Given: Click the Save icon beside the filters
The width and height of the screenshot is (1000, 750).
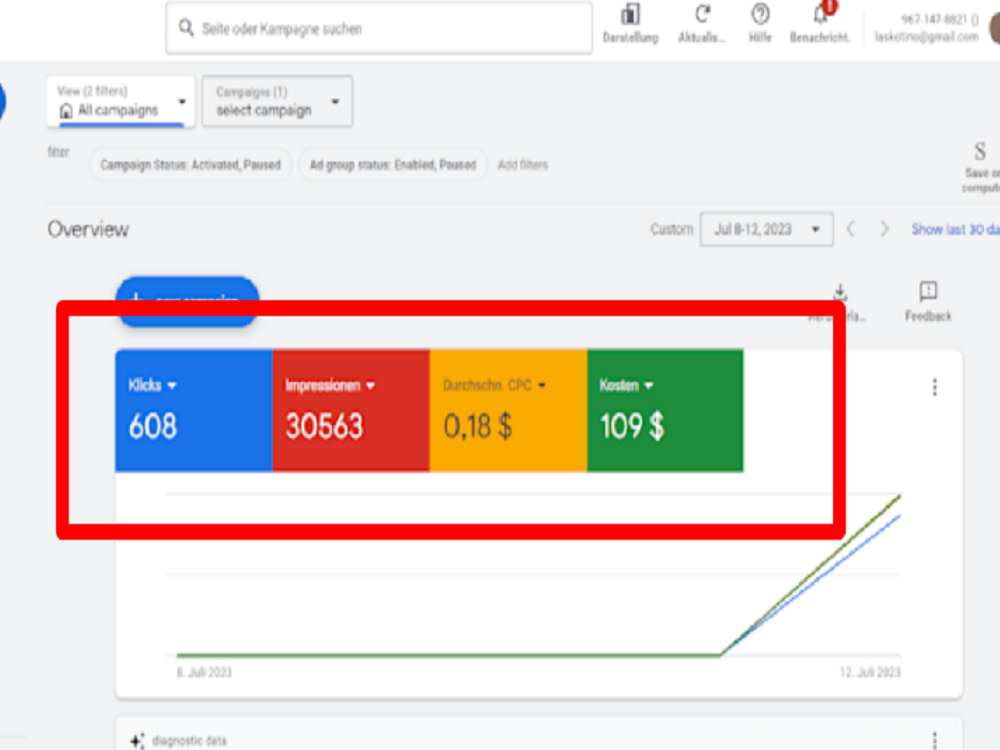Looking at the screenshot, I should [x=980, y=152].
